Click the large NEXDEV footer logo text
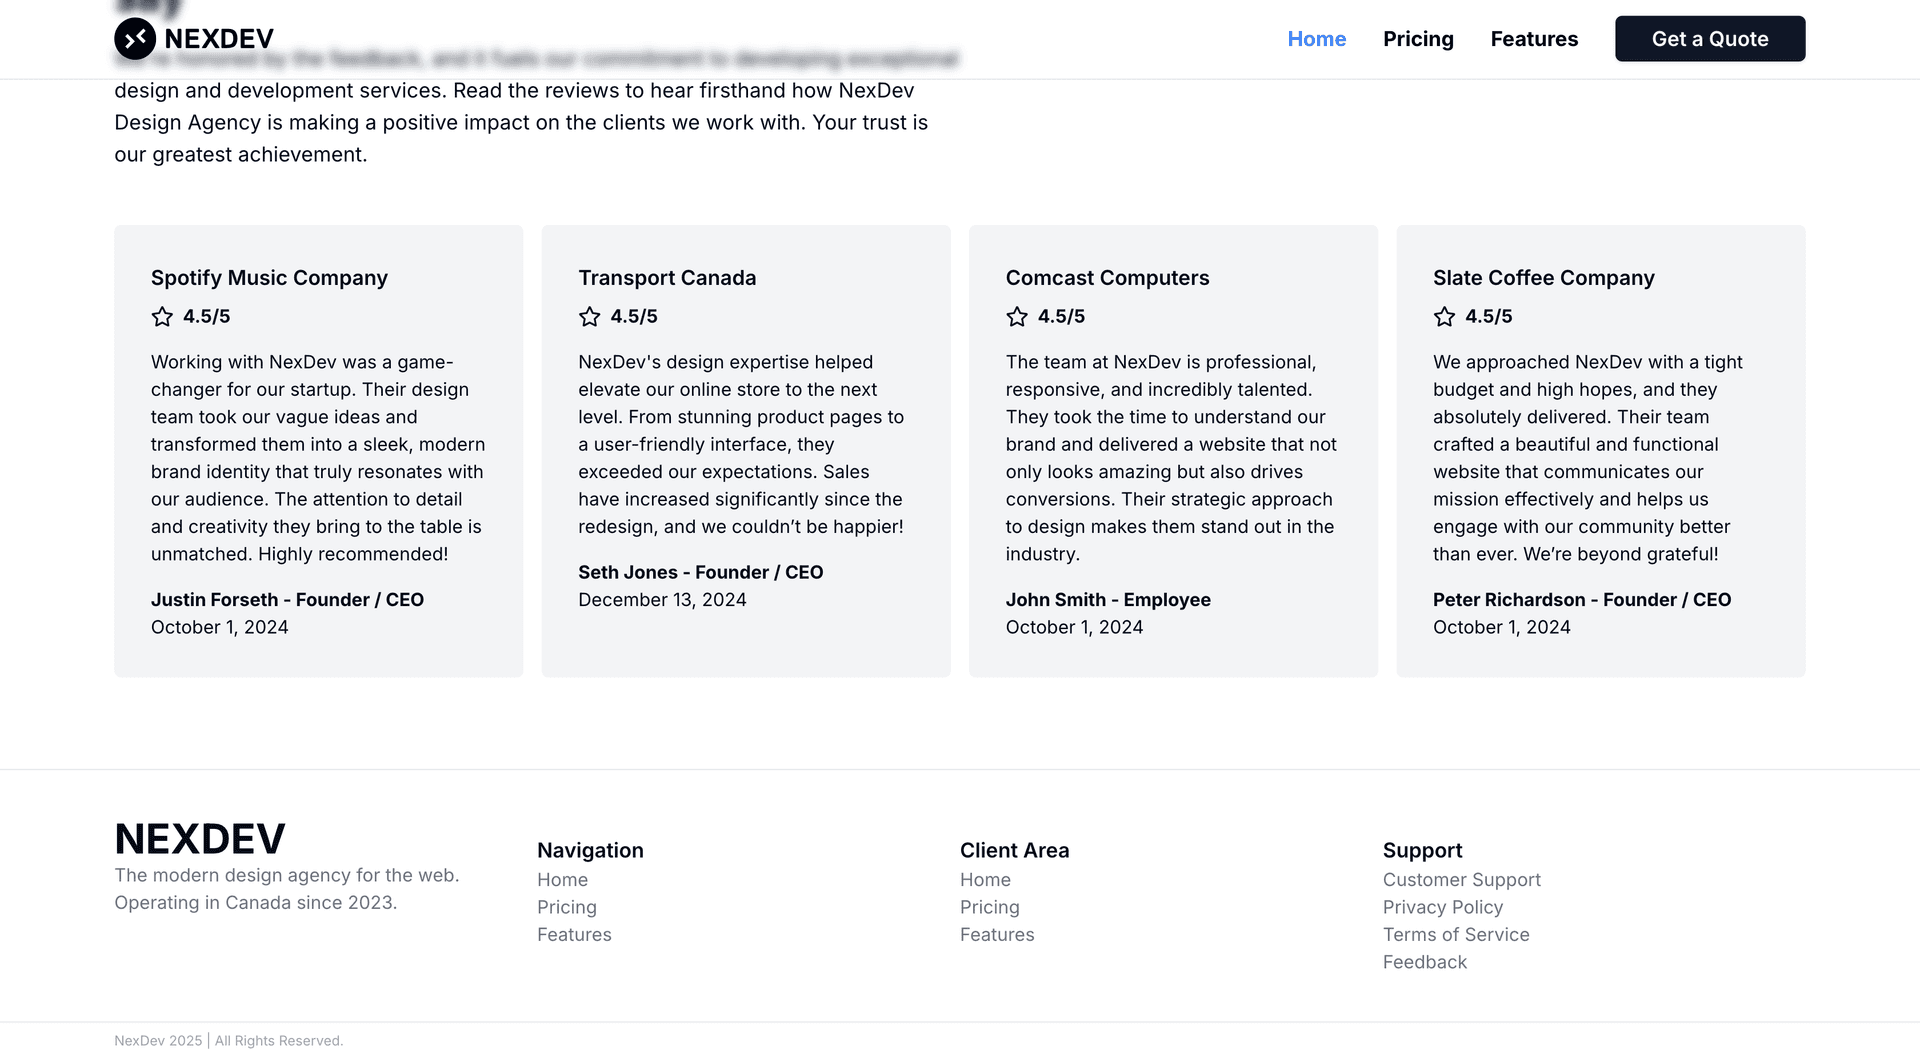The height and width of the screenshot is (1059, 1920). click(200, 839)
